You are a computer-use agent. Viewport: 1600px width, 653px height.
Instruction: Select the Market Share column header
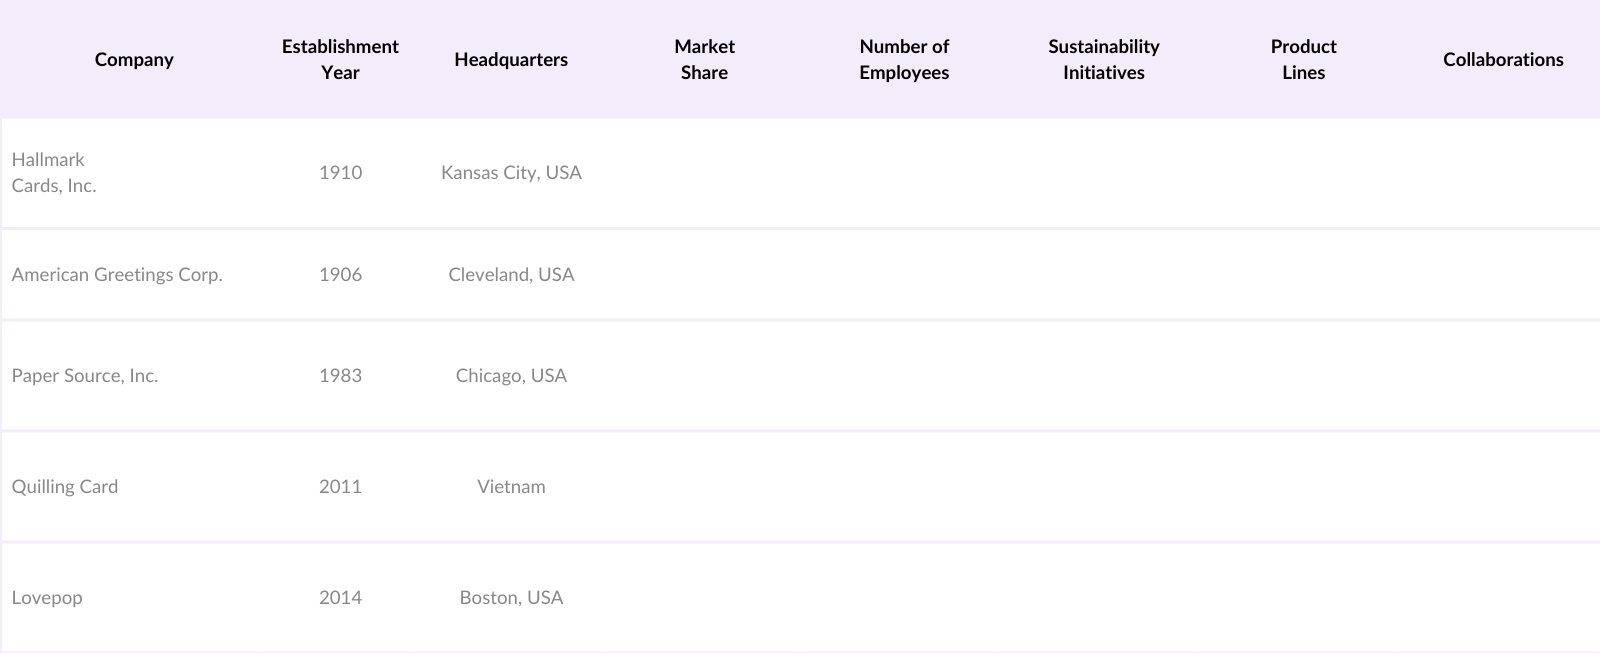point(704,59)
